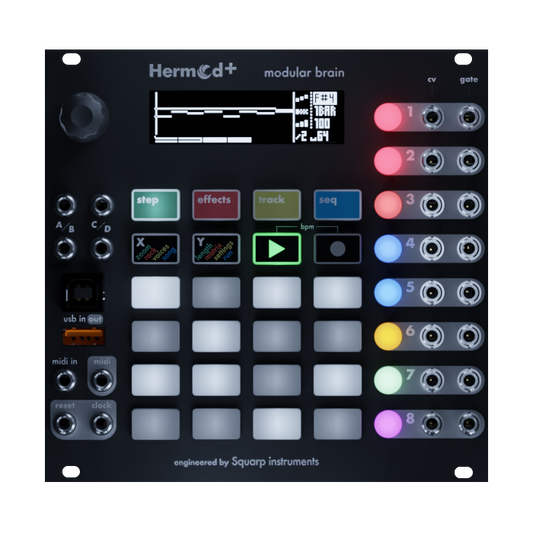Start playback with green play button
Image resolution: width=533 pixels, height=533 pixels.
click(277, 249)
